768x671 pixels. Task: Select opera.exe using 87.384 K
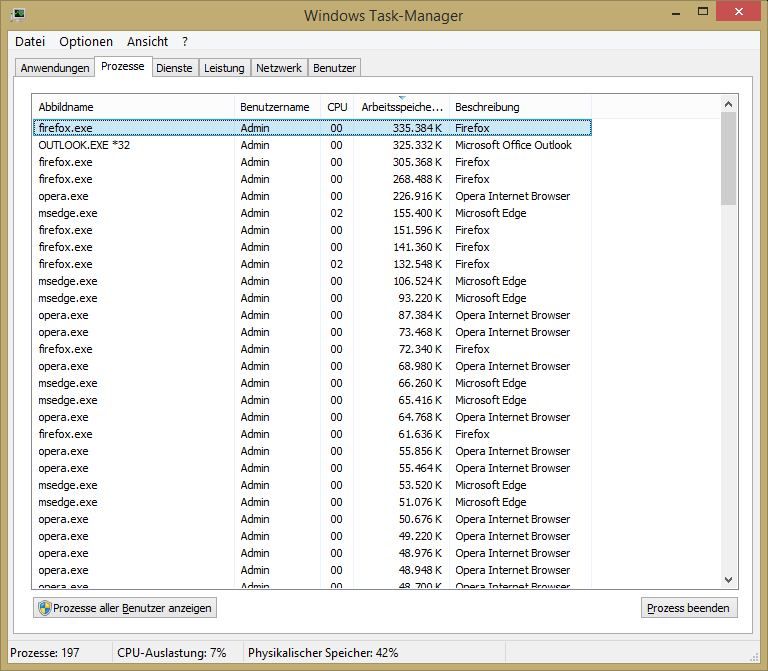pos(312,315)
